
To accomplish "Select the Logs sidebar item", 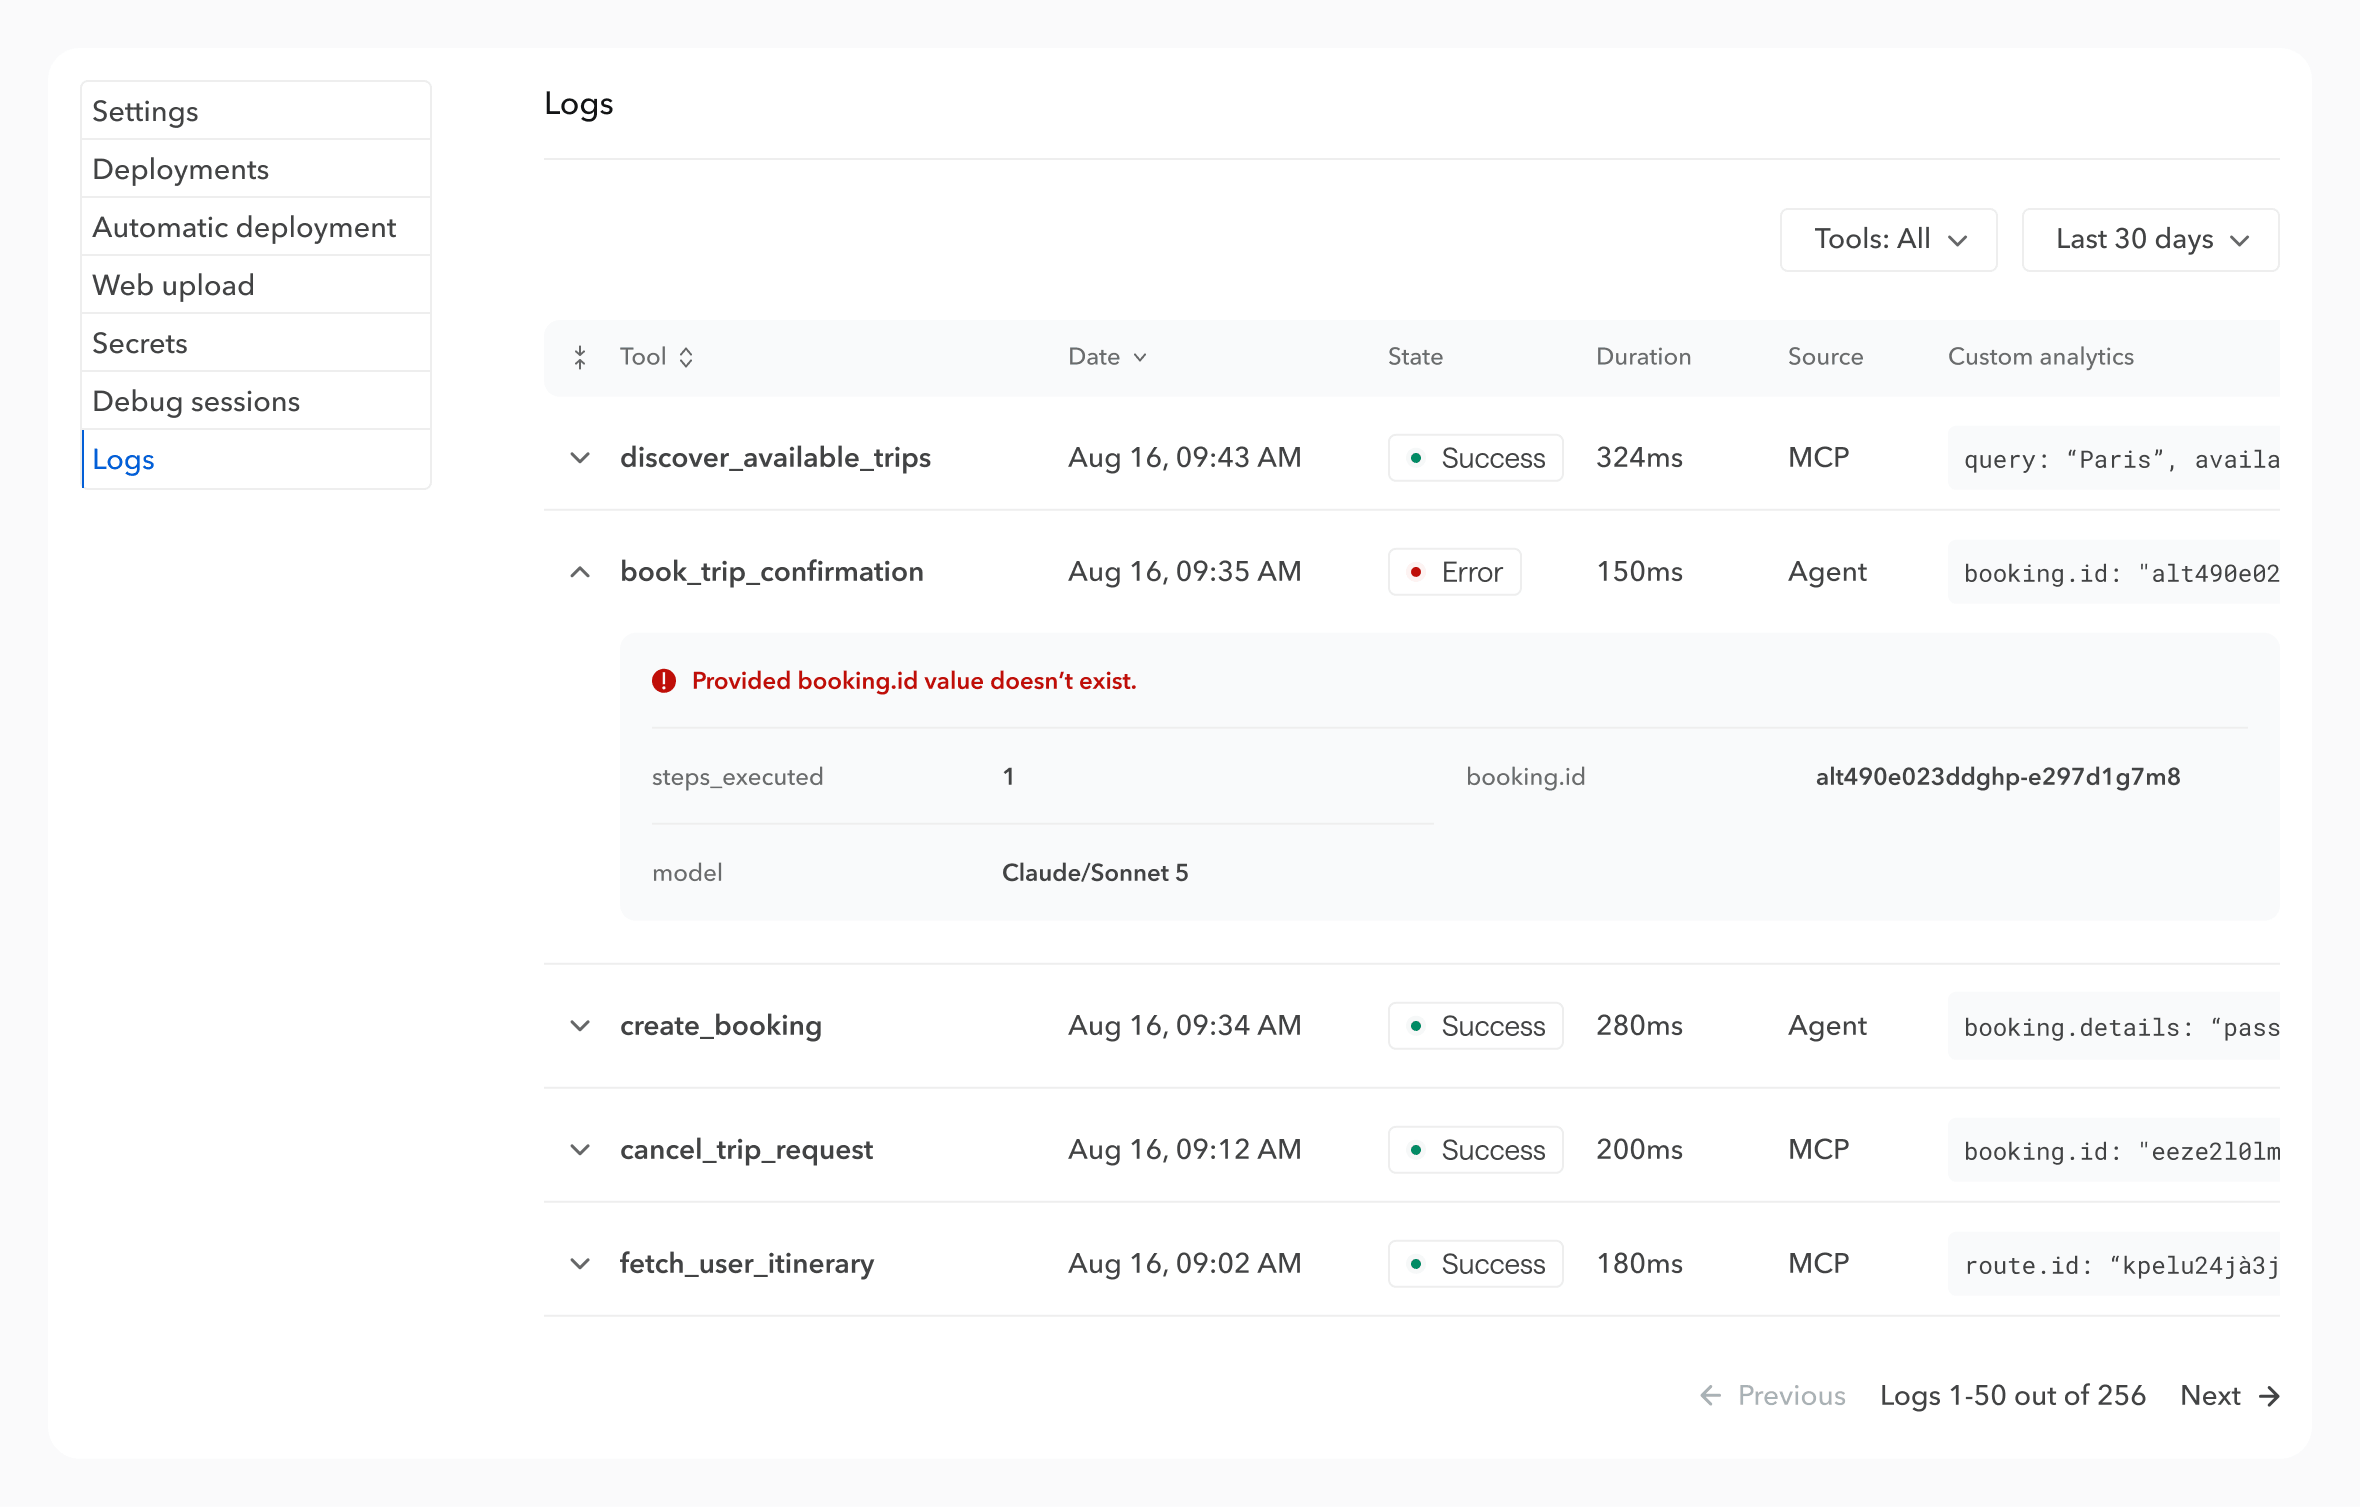I will click(256, 459).
